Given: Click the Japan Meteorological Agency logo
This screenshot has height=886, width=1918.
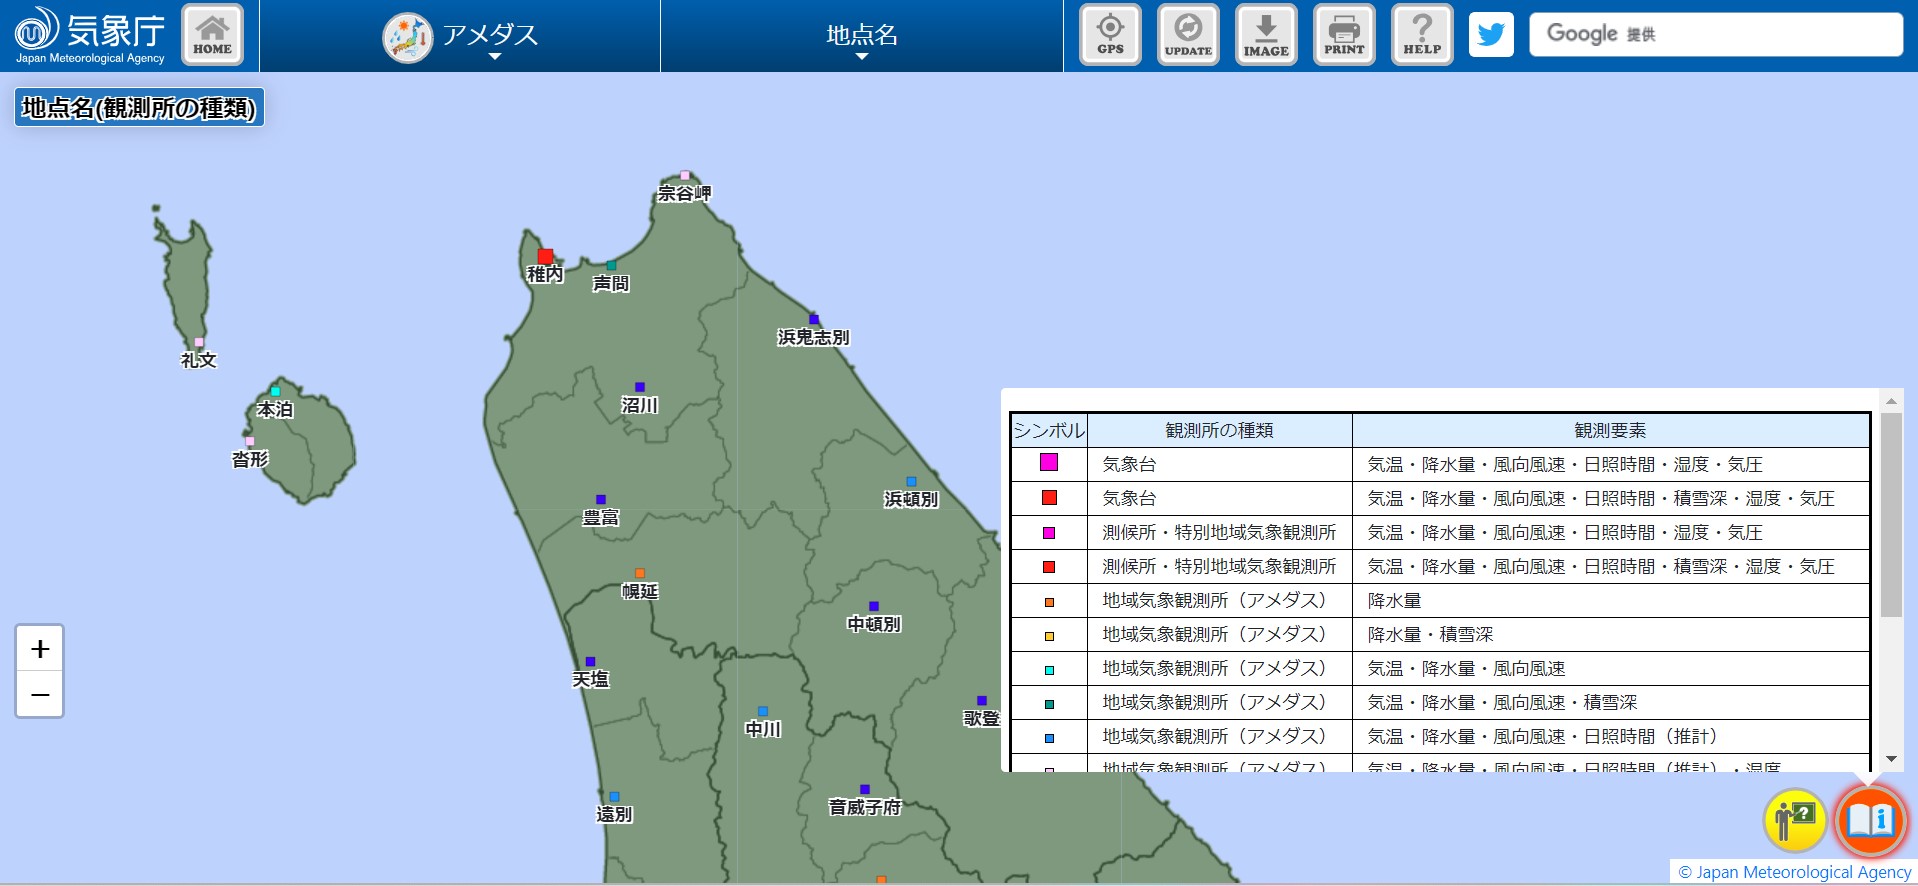Looking at the screenshot, I should (90, 35).
